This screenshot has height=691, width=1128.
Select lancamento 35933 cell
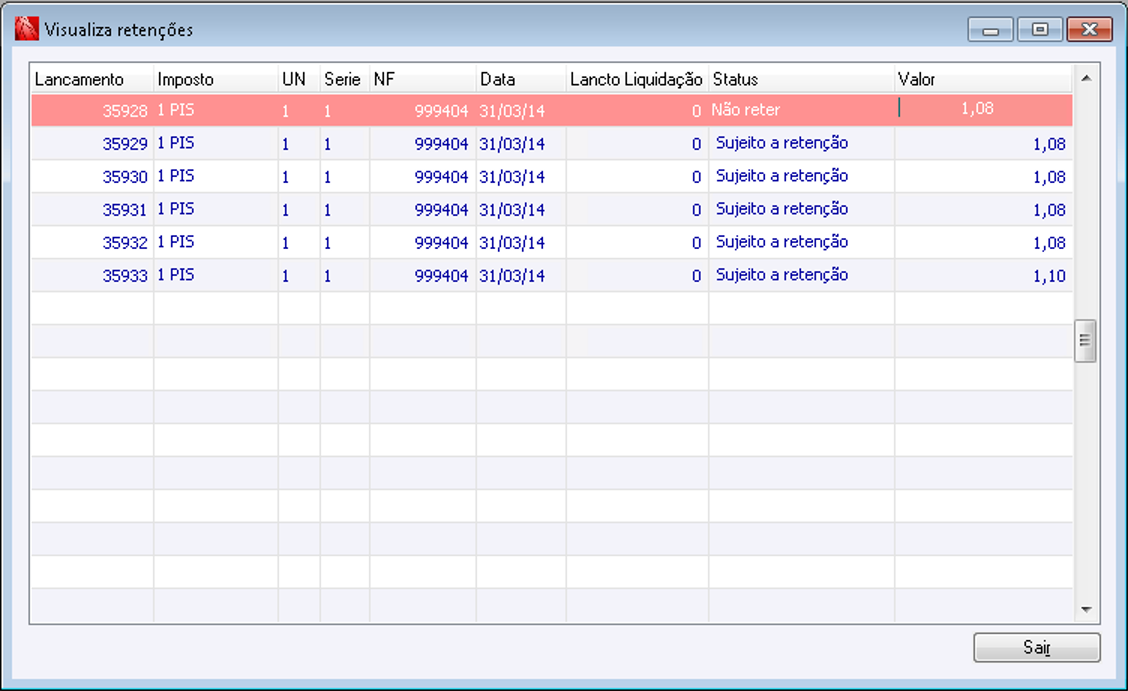pyautogui.click(x=92, y=276)
